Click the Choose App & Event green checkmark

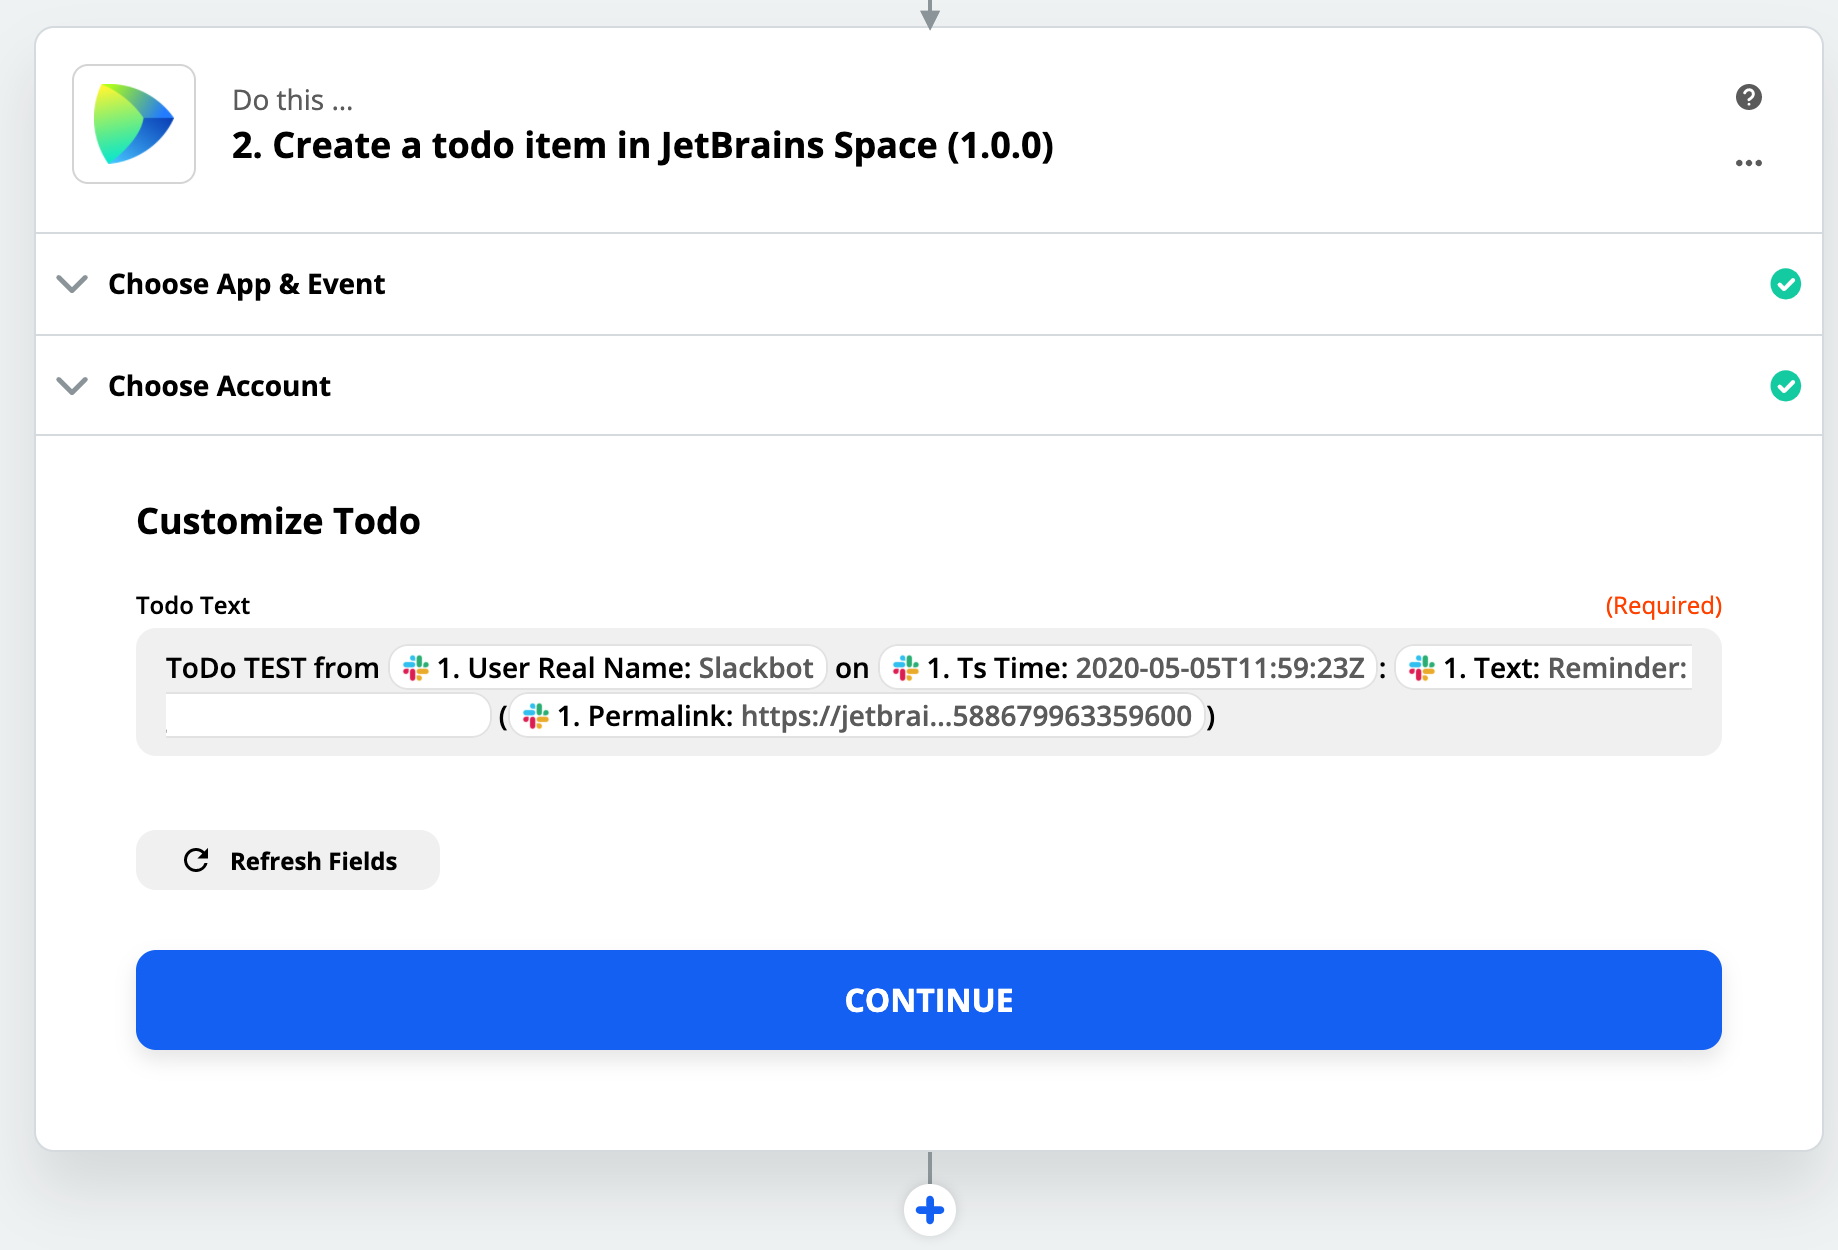tap(1785, 284)
